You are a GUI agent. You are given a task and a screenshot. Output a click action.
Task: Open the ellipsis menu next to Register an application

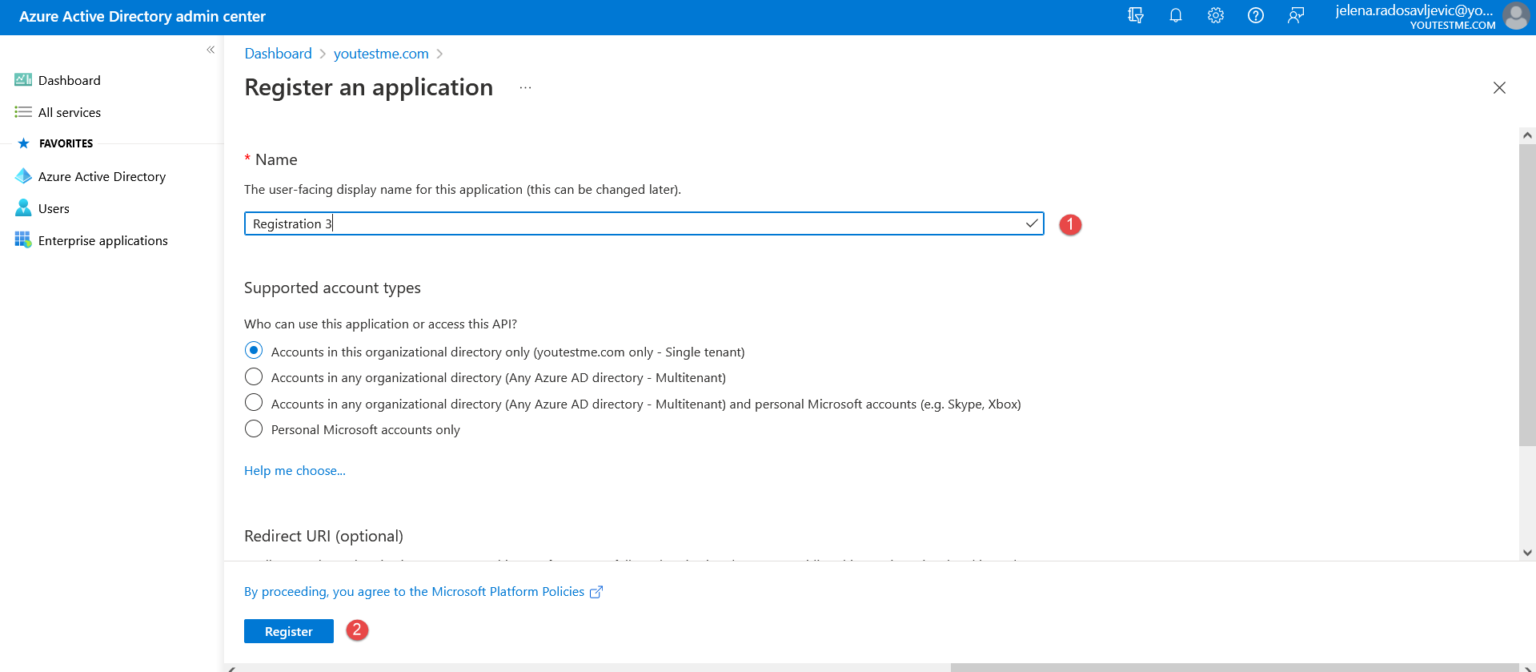click(525, 88)
